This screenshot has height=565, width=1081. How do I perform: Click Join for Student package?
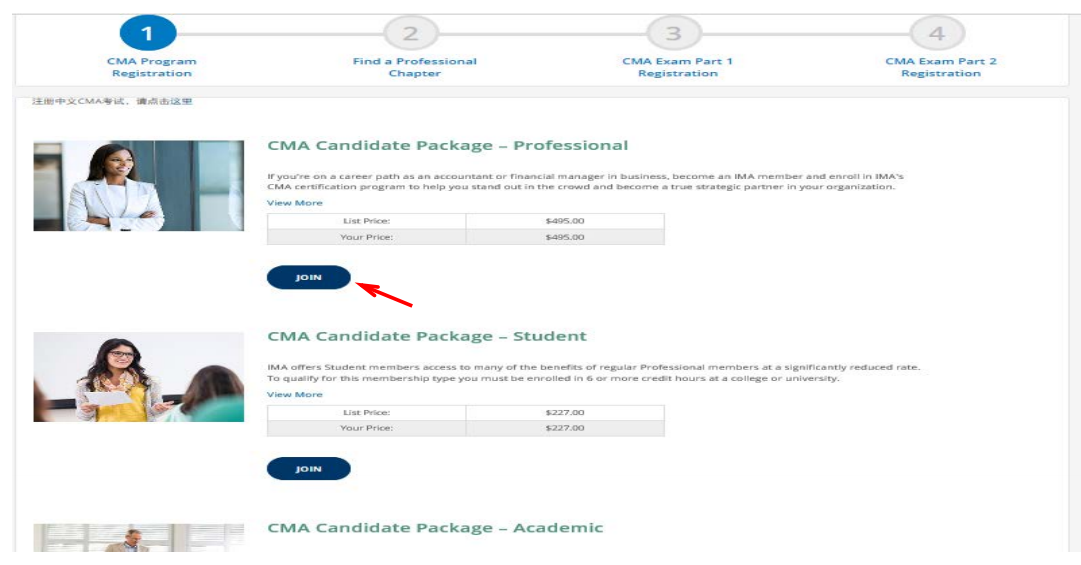point(308,469)
